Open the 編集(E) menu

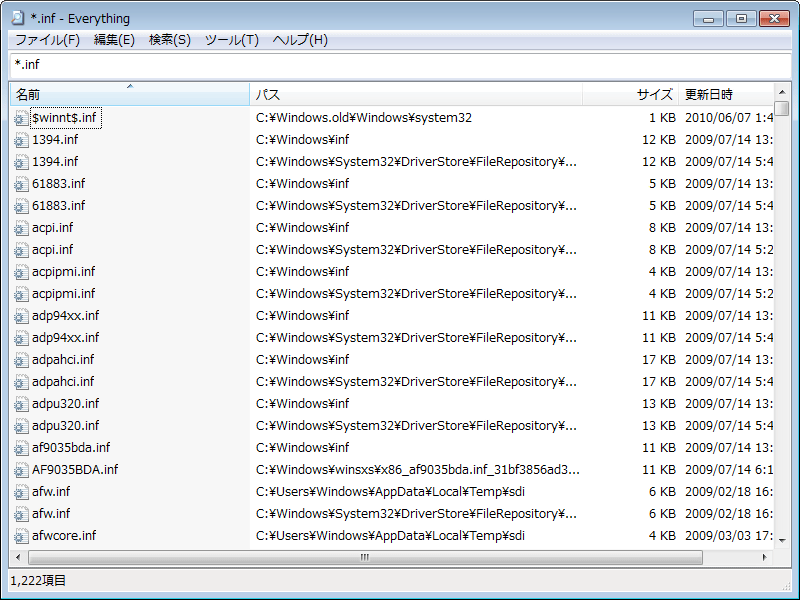pyautogui.click(x=114, y=40)
